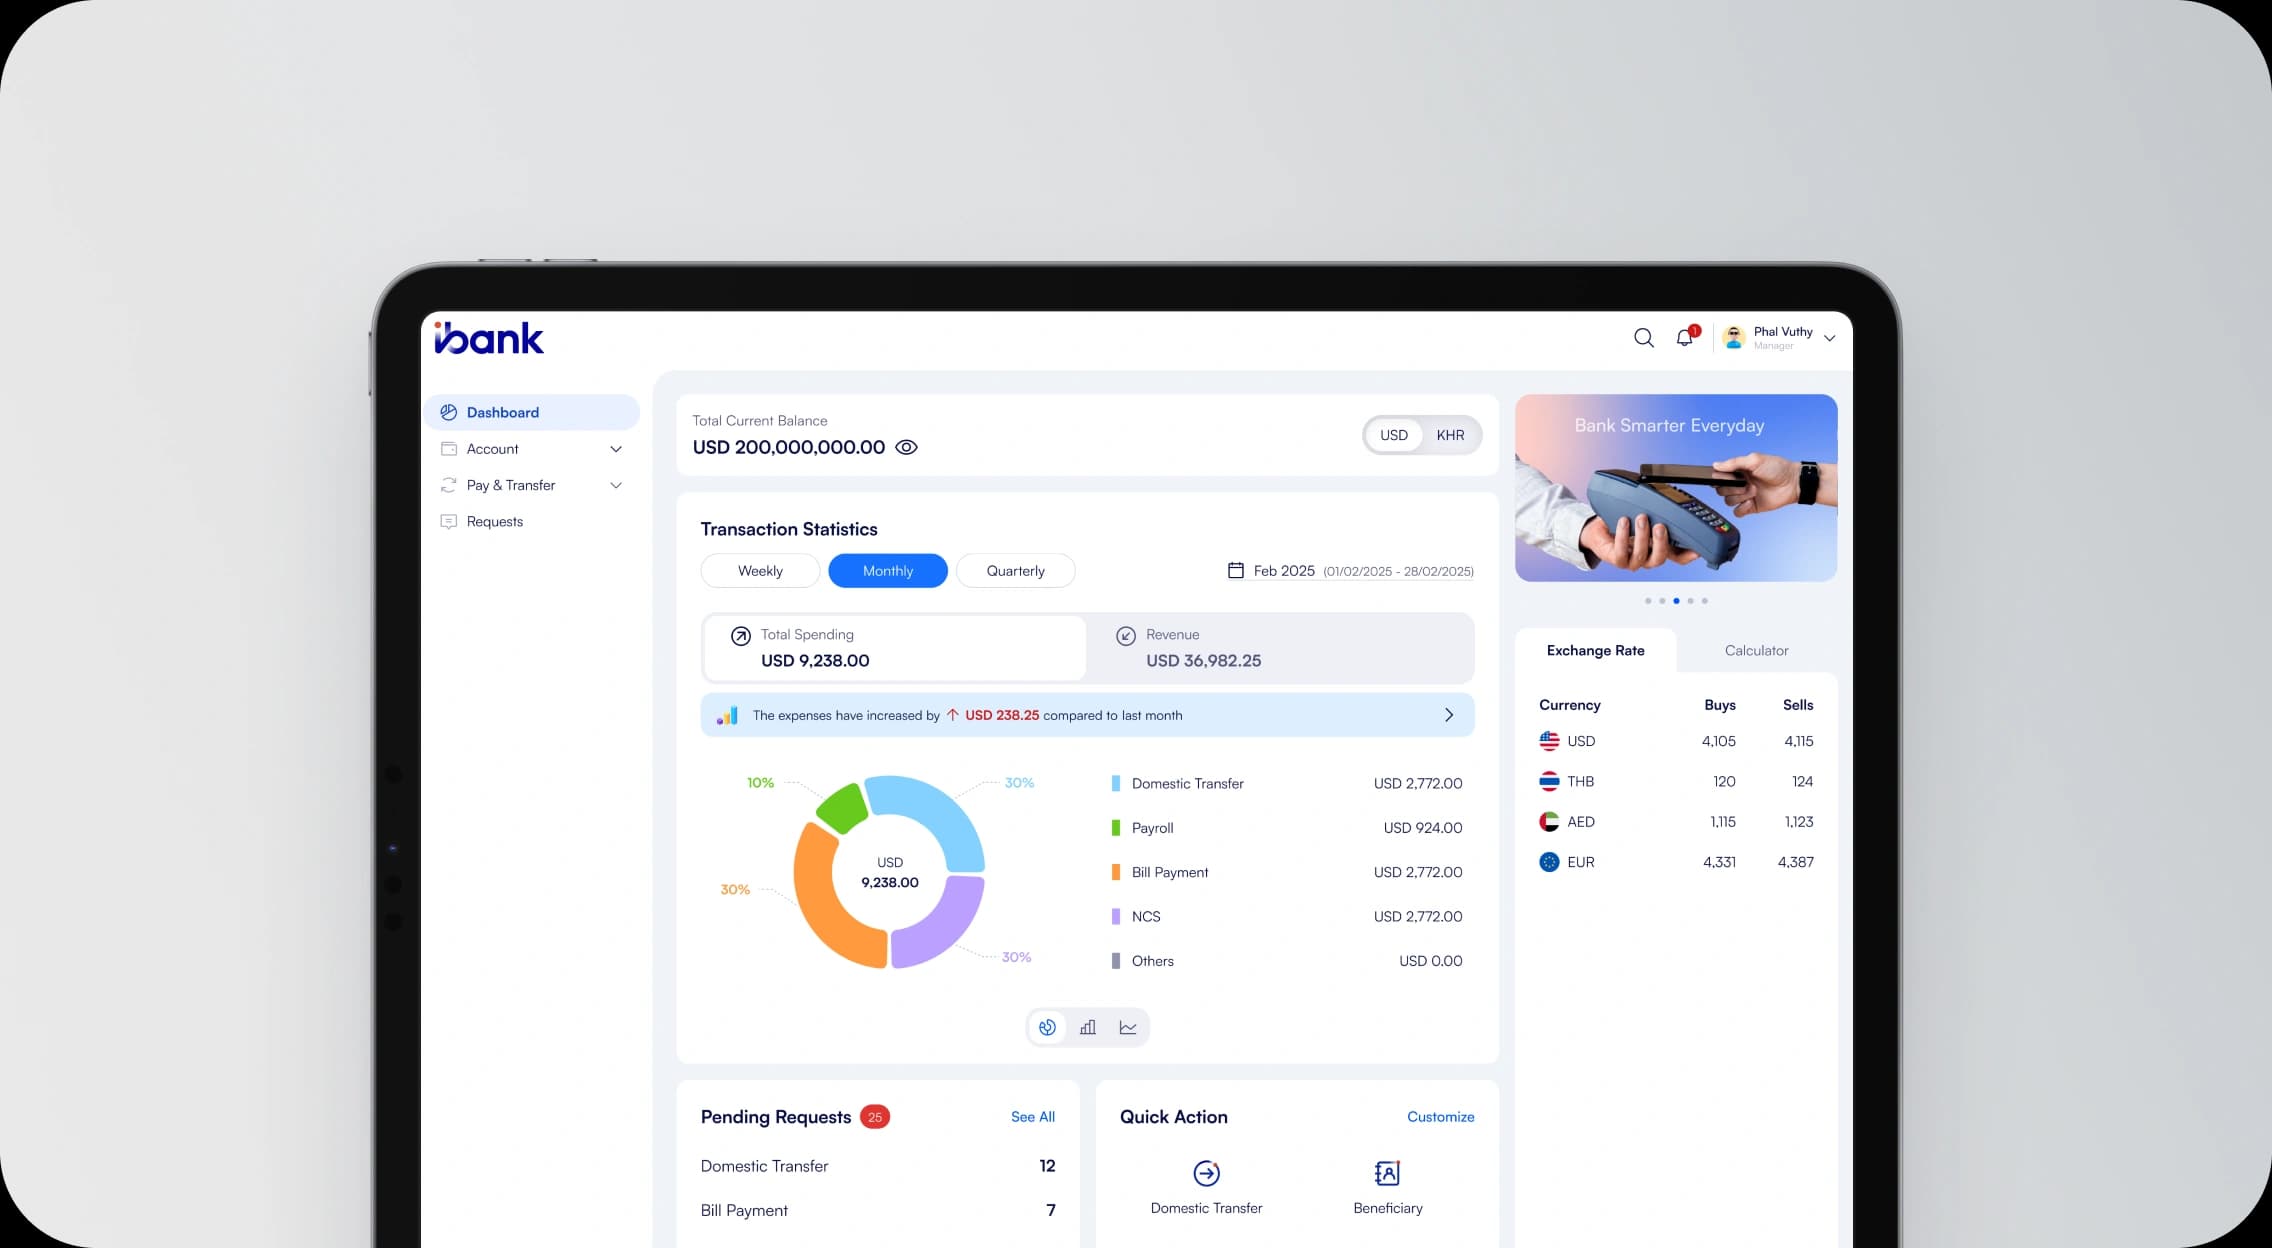2272x1248 pixels.
Task: Click the calendar icon beside Feb 2025
Action: [x=1236, y=570]
